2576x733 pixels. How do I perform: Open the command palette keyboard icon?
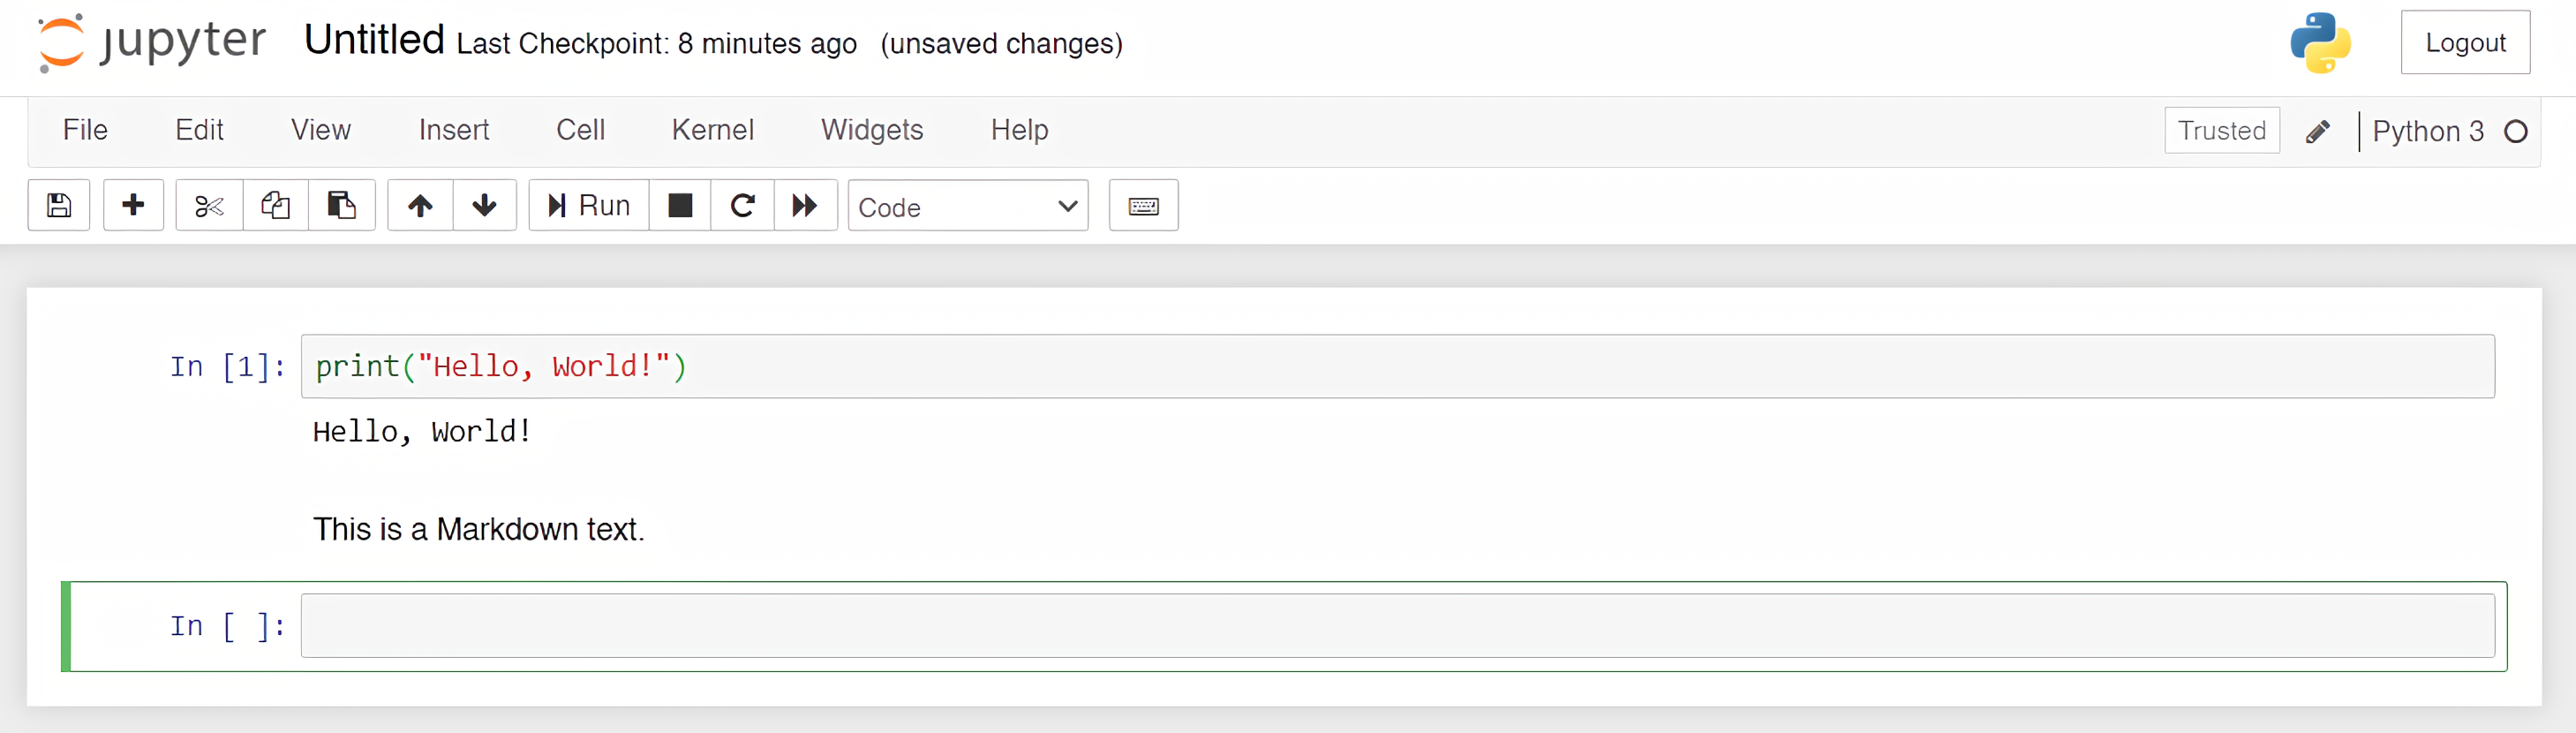click(1143, 206)
